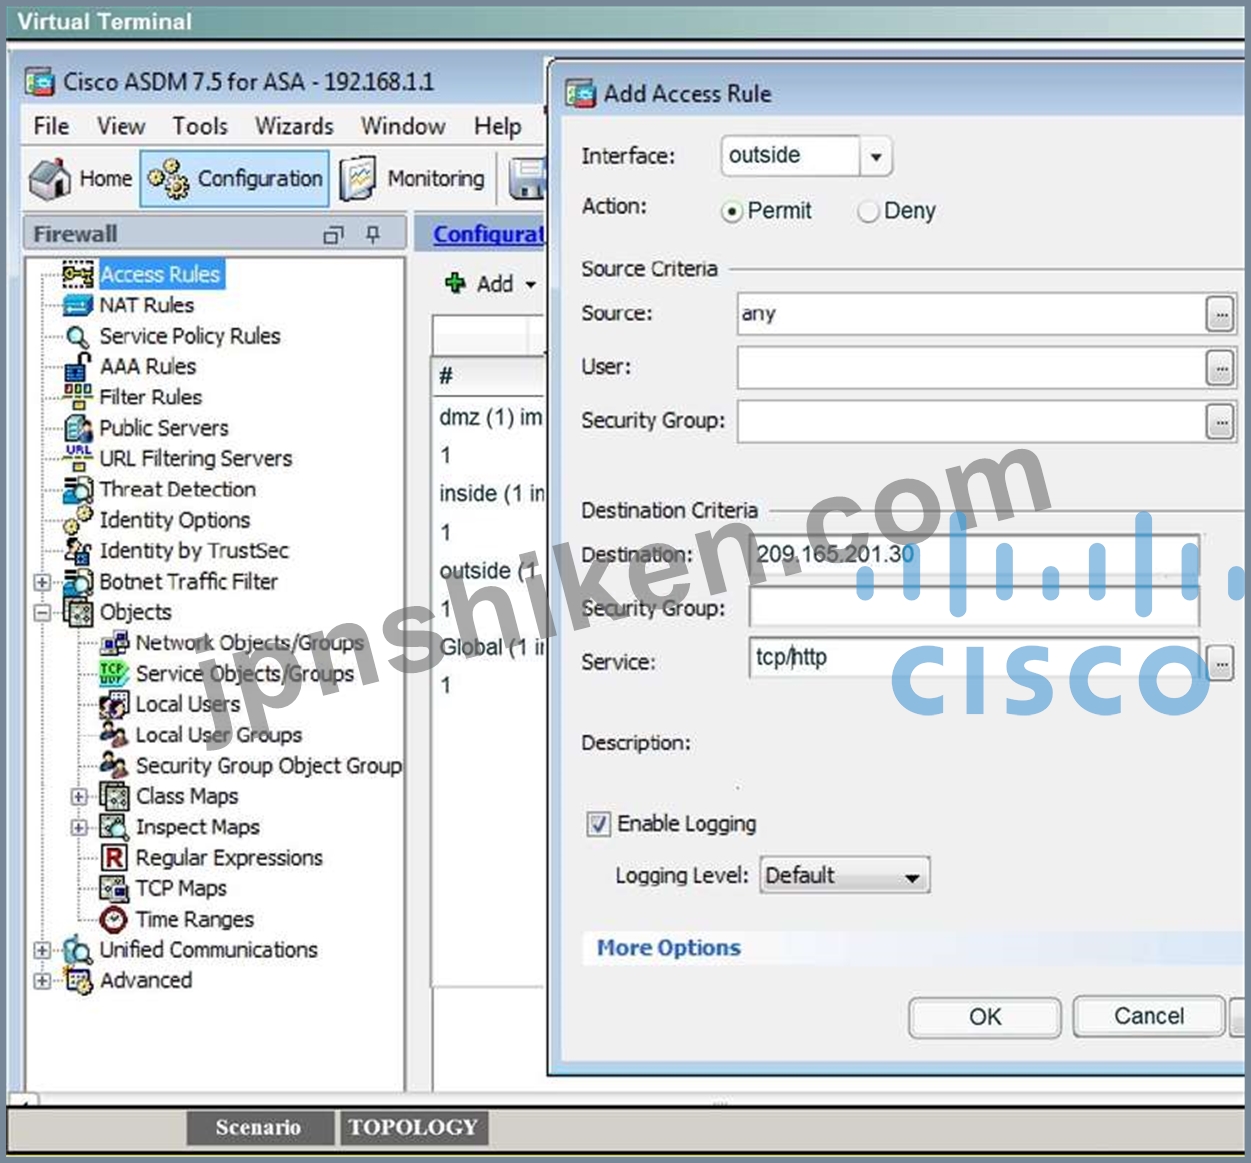Screen dimensions: 1251x1163
Task: Open the Configuration gears icon
Action: [168, 179]
